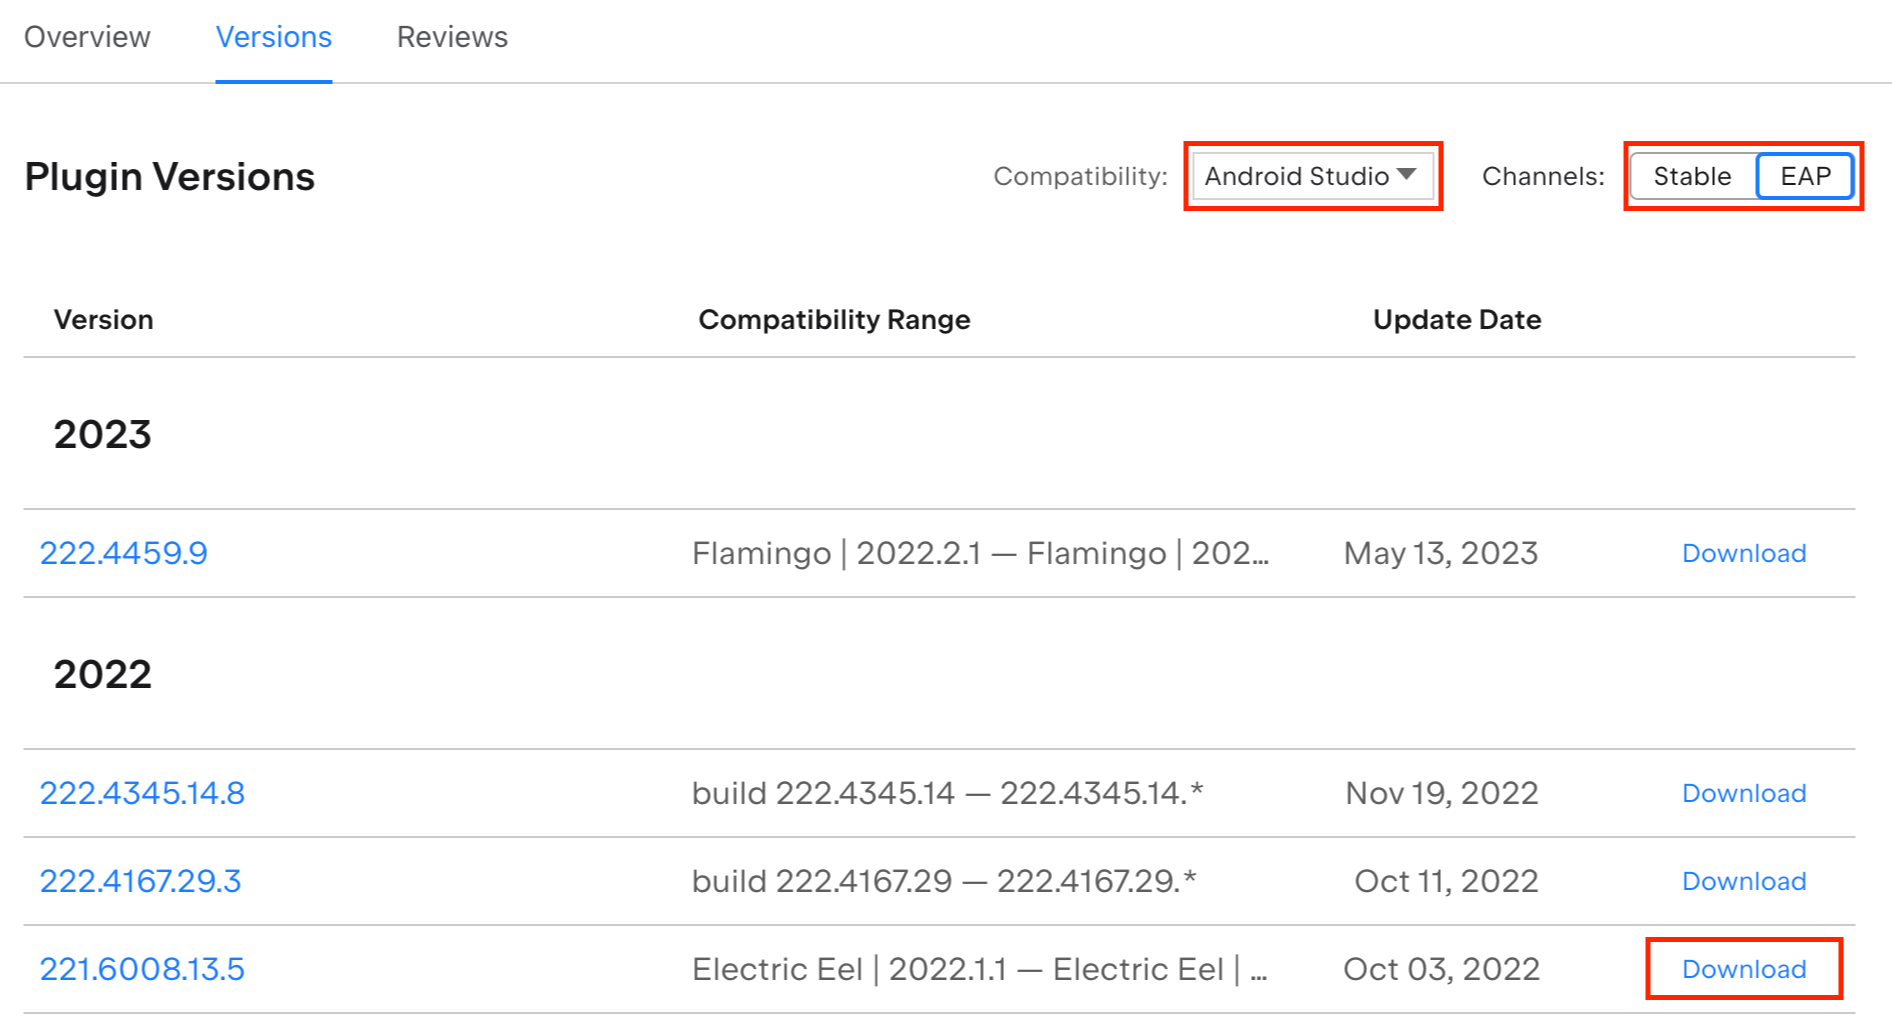Open version 222.4459.9 link
The width and height of the screenshot is (1892, 1019).
point(124,553)
